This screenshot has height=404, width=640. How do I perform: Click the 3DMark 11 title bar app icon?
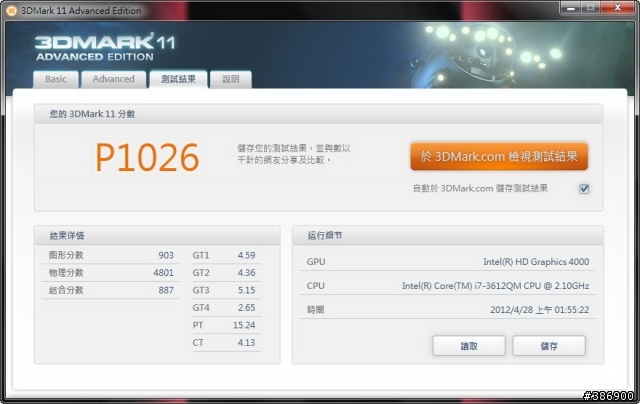[11, 11]
